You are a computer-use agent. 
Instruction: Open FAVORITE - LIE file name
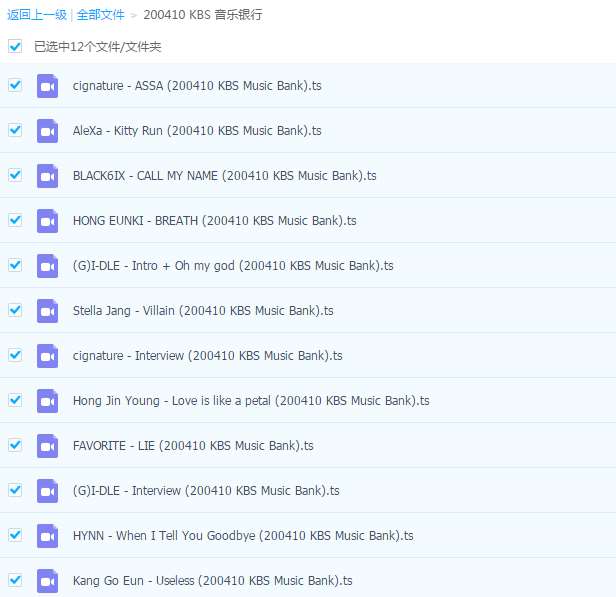coord(193,446)
